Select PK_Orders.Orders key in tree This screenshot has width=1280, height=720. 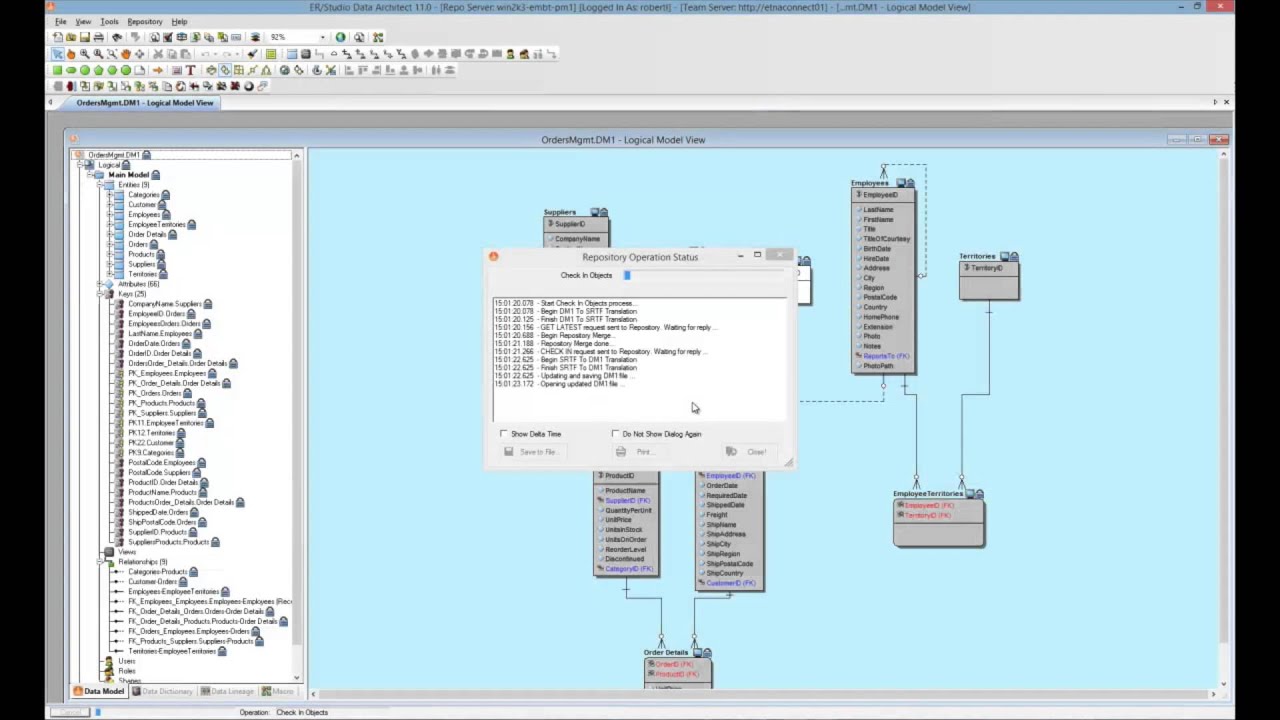tap(154, 393)
